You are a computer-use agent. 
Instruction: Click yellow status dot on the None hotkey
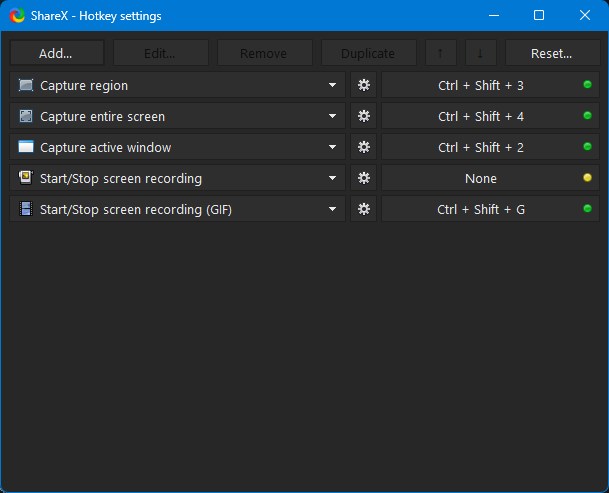[587, 178]
